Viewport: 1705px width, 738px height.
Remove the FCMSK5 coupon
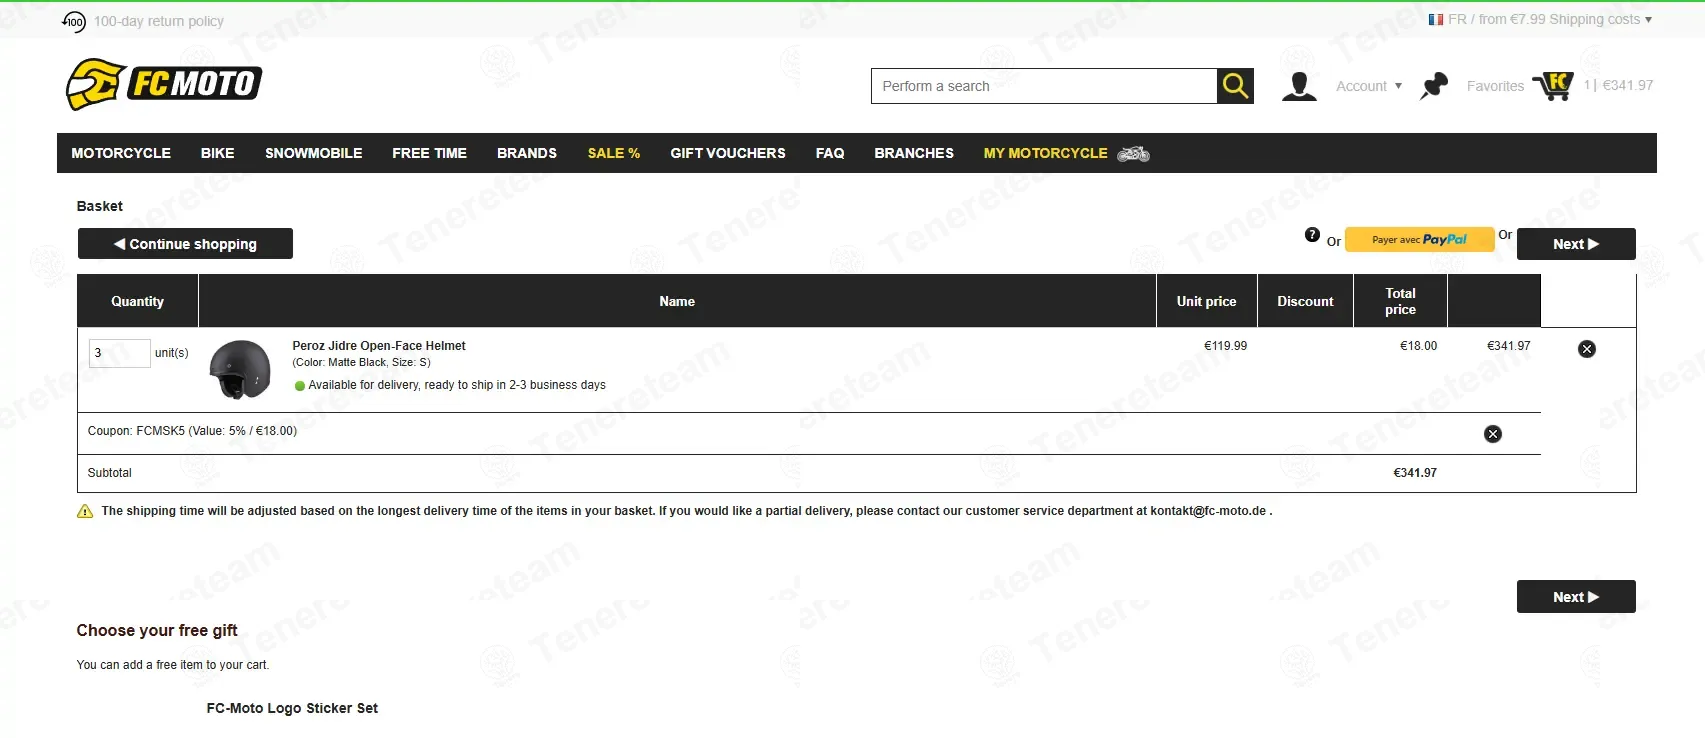click(x=1493, y=434)
